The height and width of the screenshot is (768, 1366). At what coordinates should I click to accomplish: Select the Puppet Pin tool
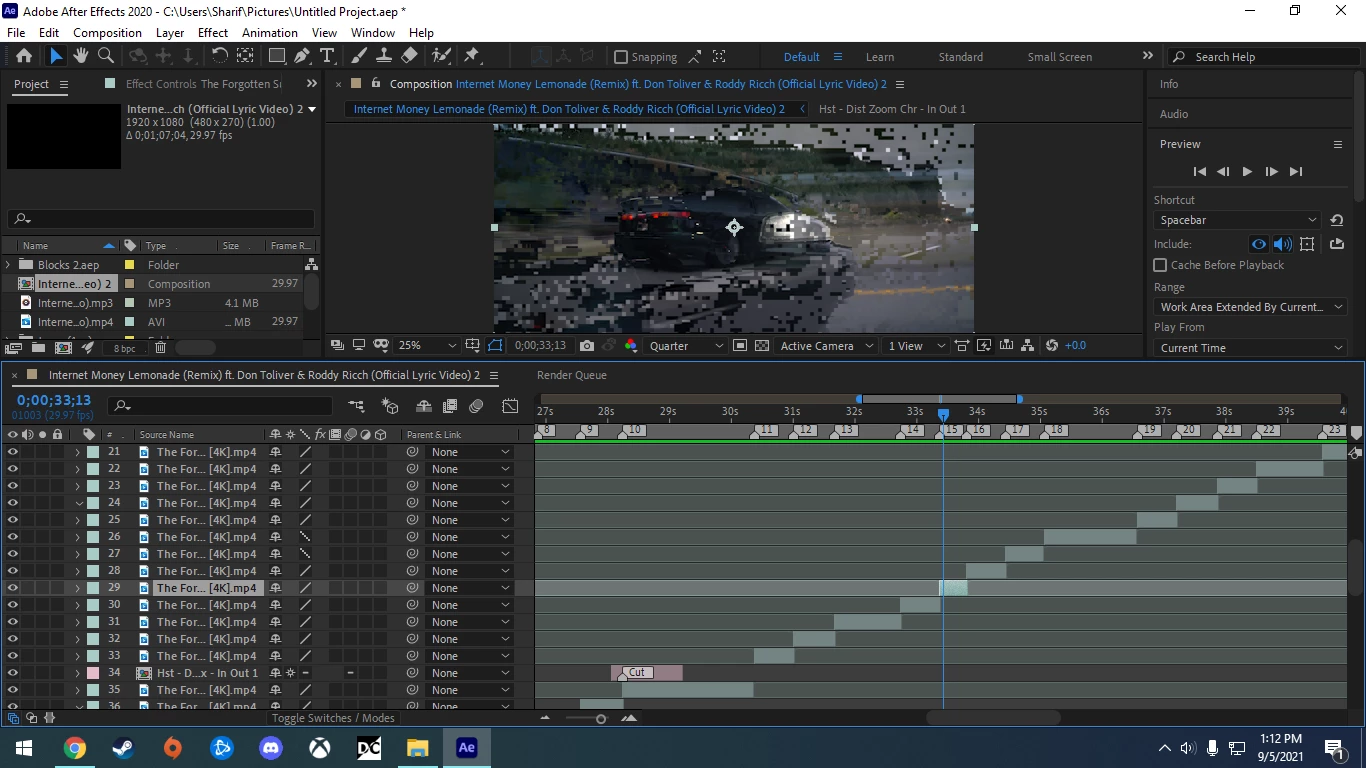click(472, 56)
